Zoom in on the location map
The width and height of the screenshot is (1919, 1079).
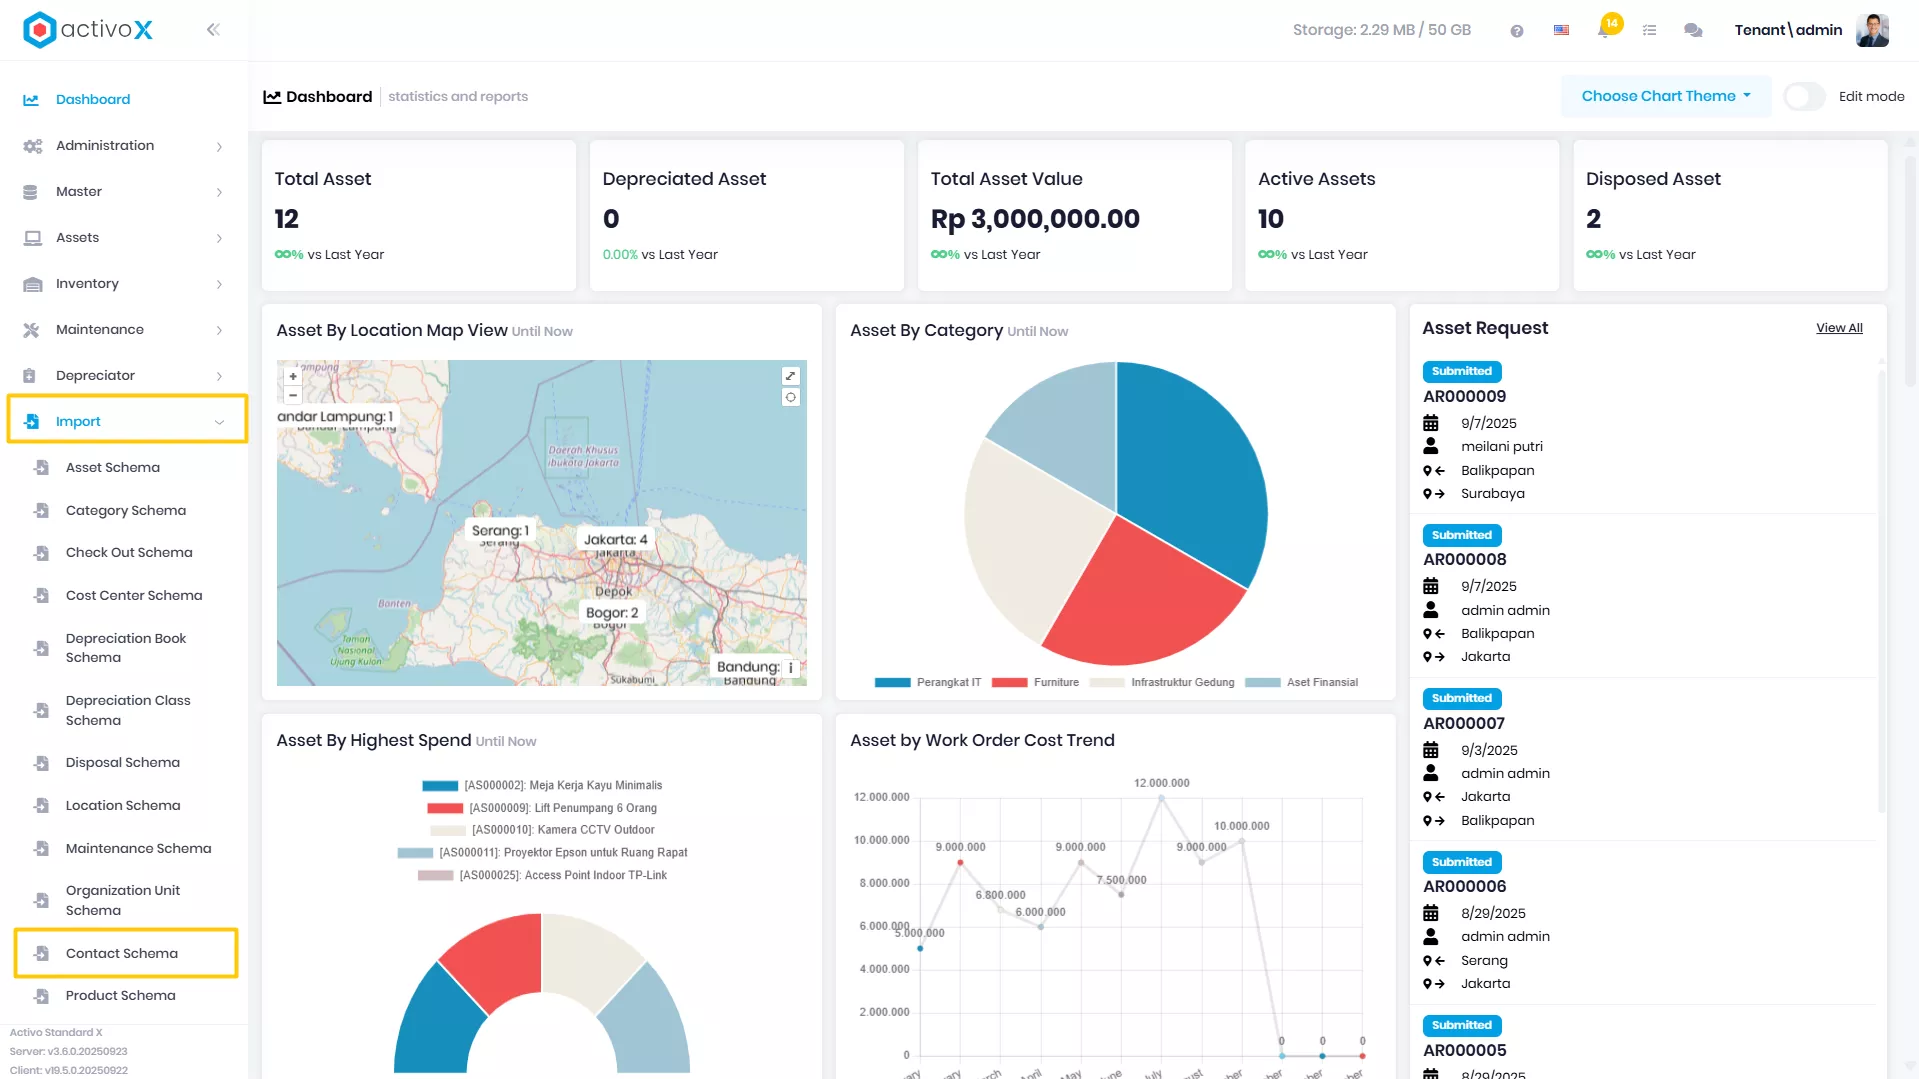293,377
